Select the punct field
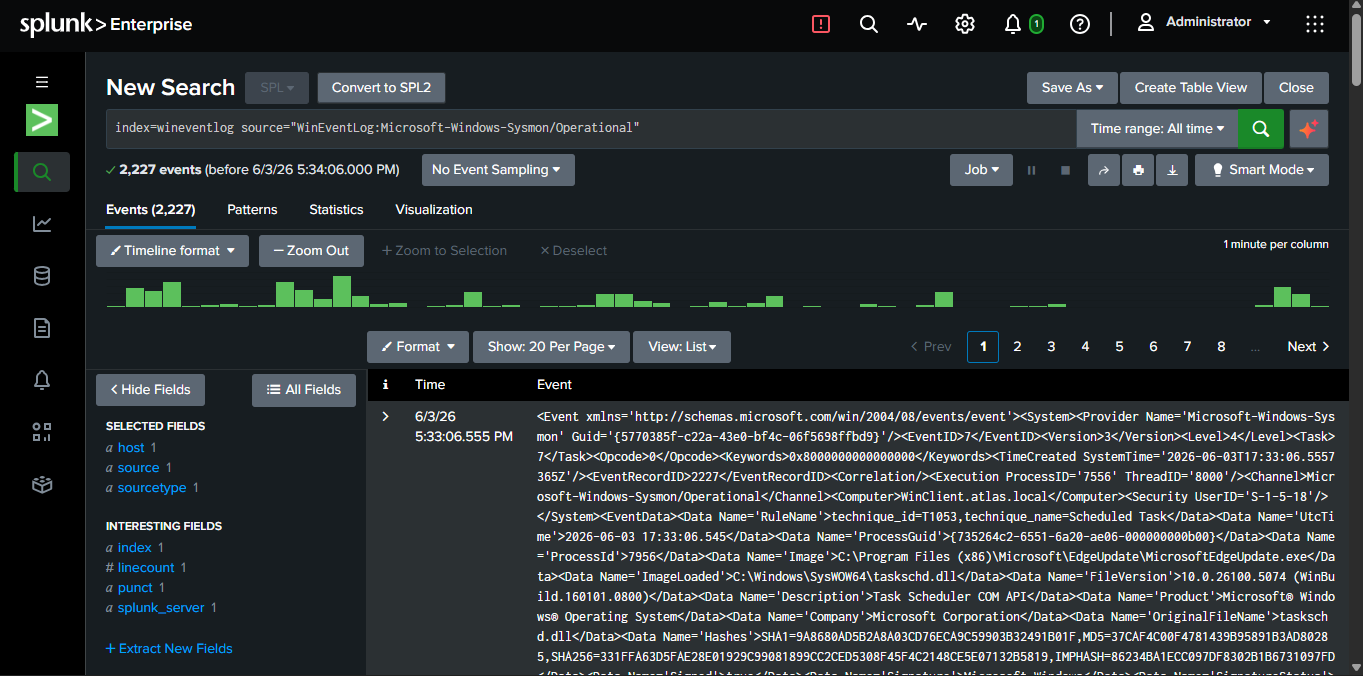The image size is (1363, 676). [x=135, y=588]
